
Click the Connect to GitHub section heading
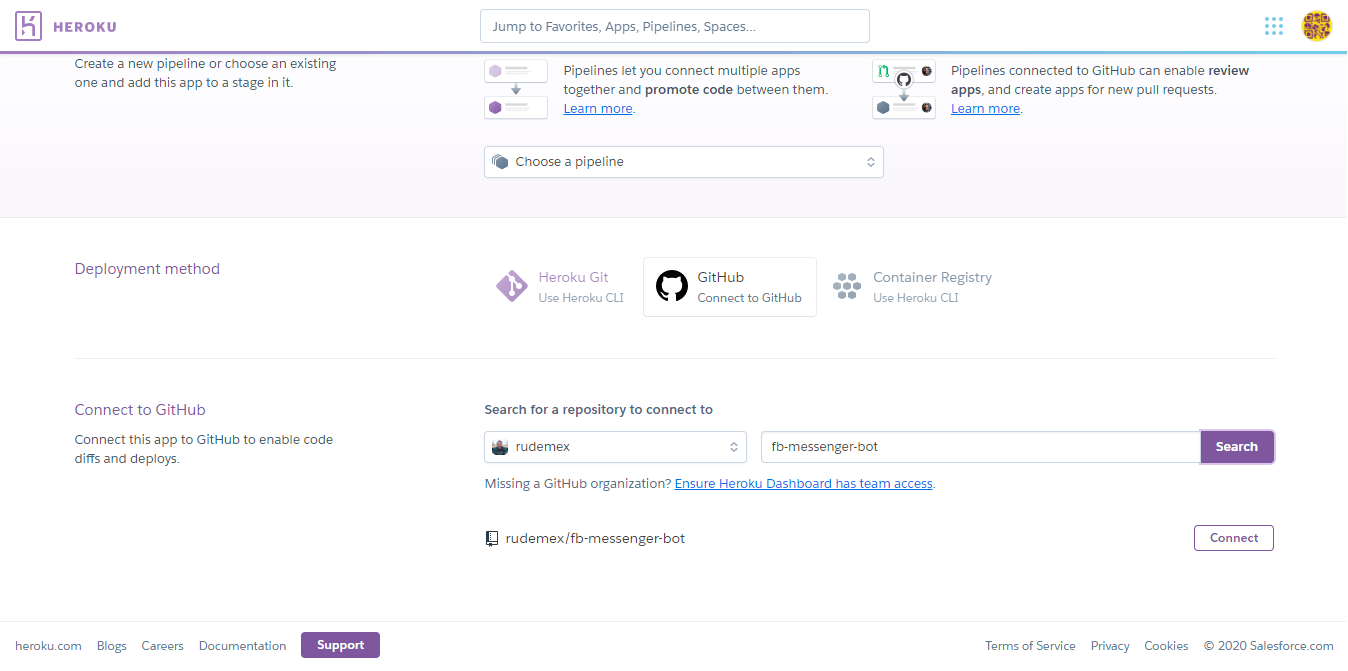click(140, 410)
